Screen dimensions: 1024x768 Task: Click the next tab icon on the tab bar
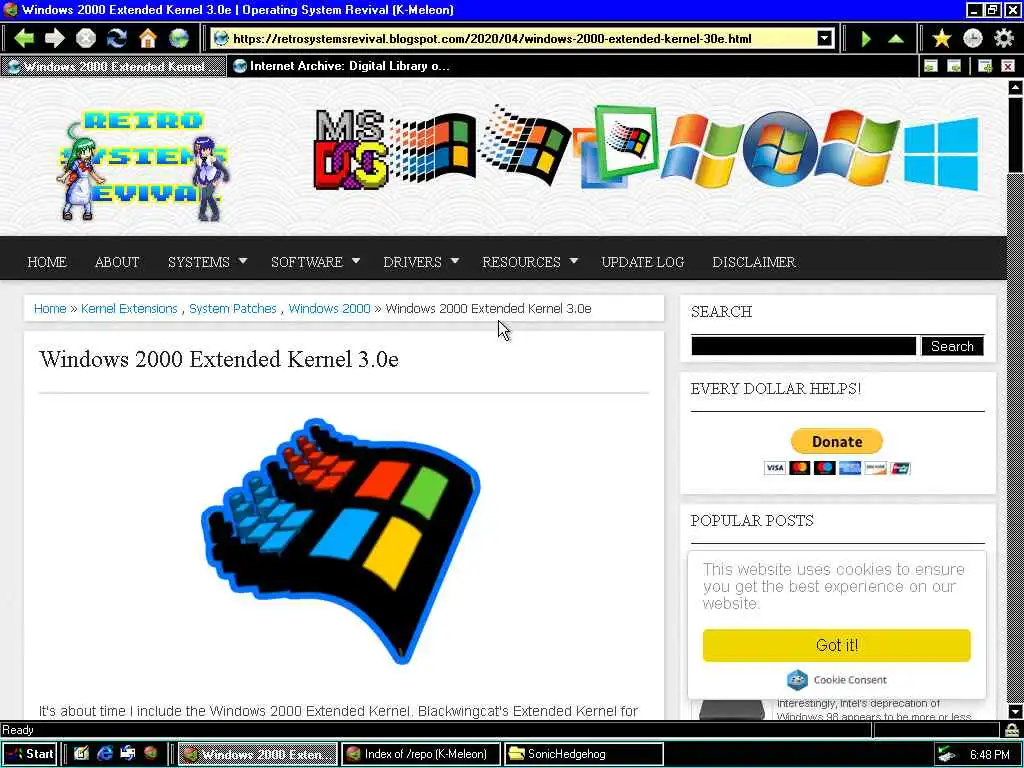tap(954, 66)
